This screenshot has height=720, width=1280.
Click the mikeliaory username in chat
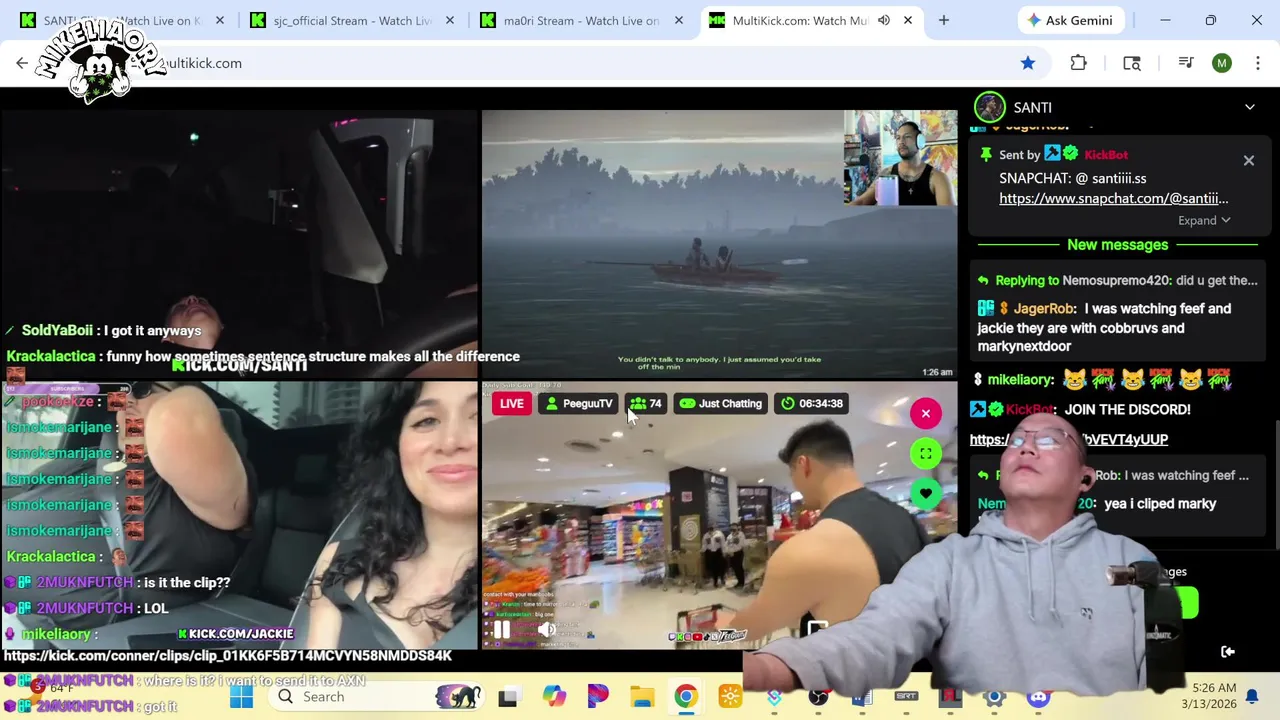click(x=1020, y=379)
